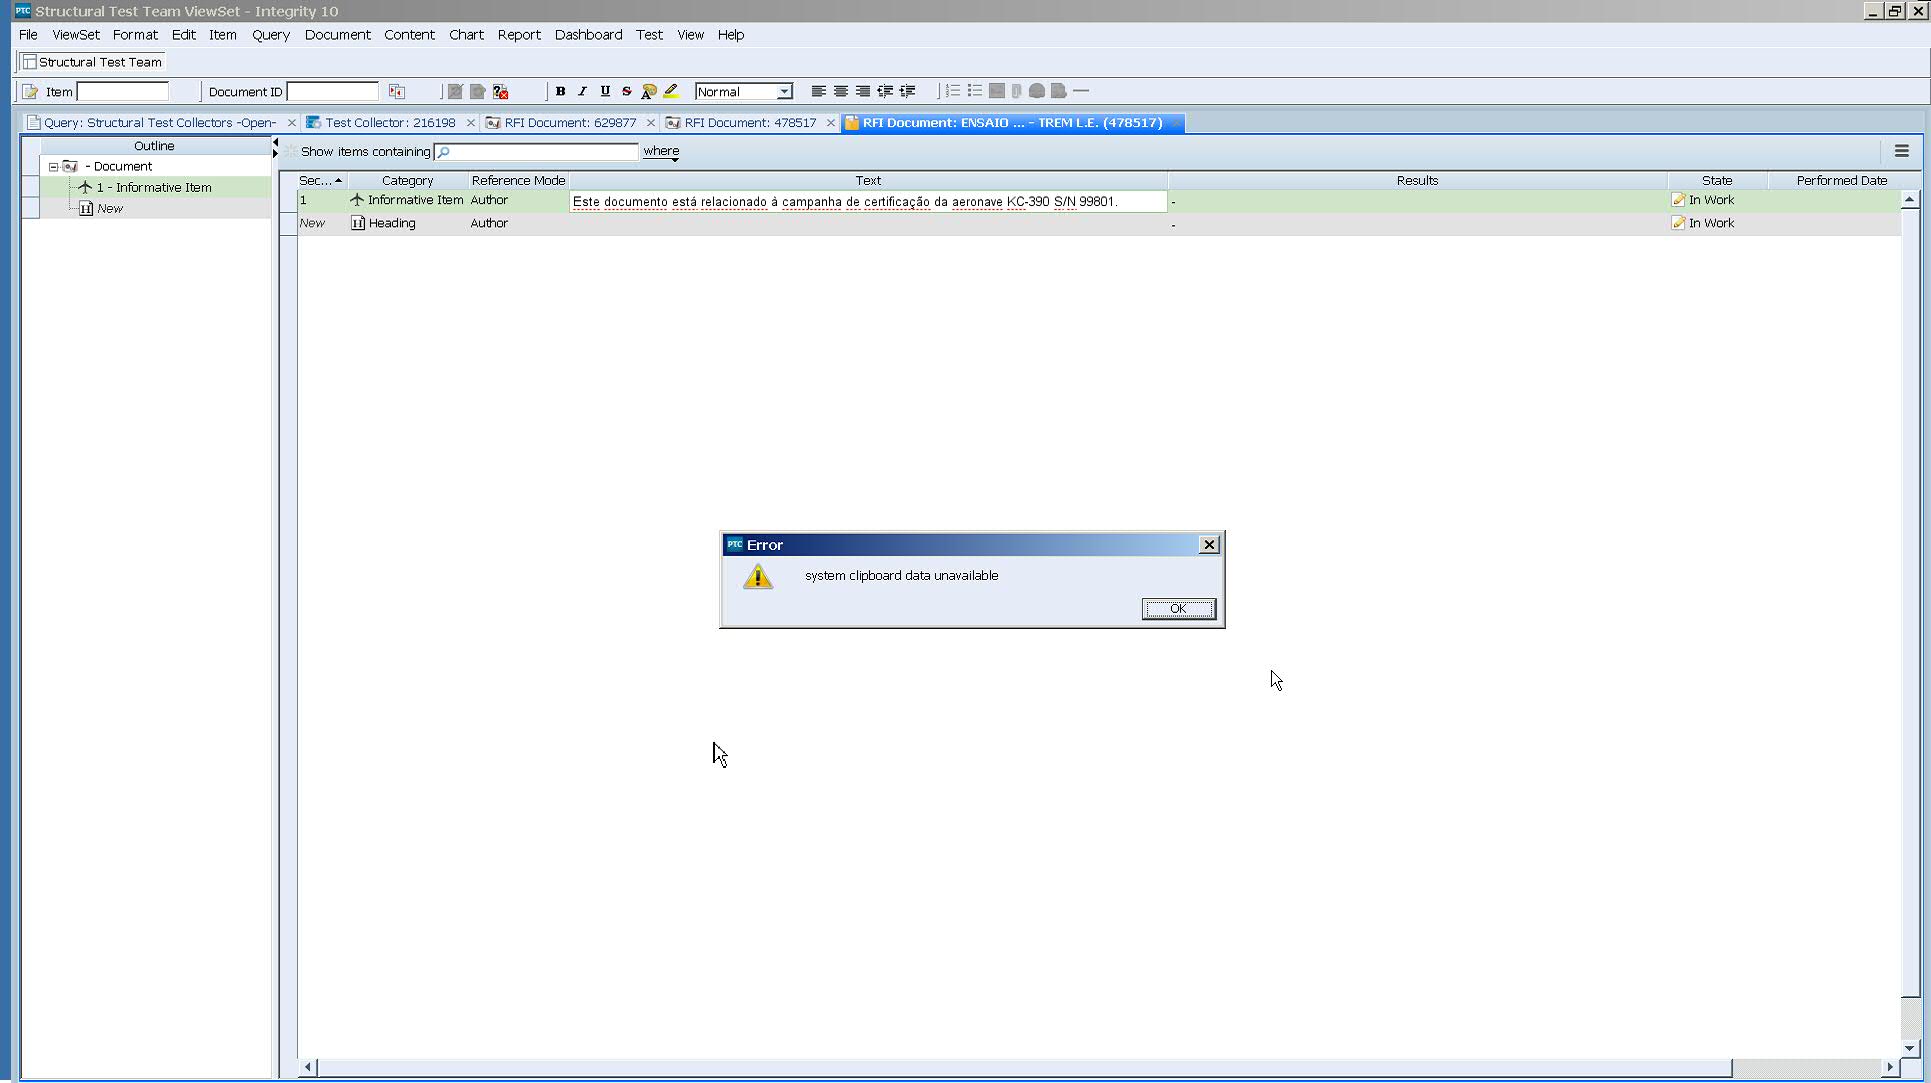Toggle strikethrough formatting

[627, 91]
